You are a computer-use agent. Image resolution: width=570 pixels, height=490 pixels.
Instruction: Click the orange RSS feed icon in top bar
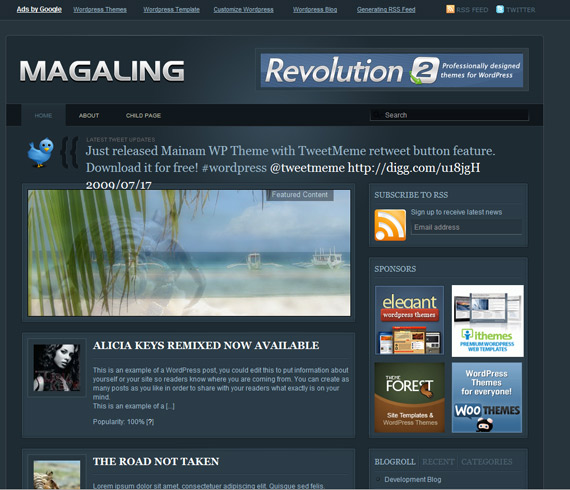[450, 9]
